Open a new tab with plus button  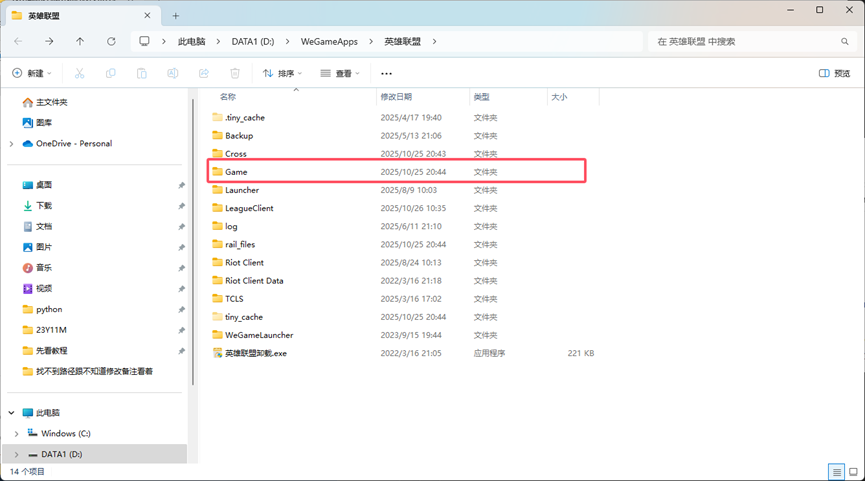175,16
